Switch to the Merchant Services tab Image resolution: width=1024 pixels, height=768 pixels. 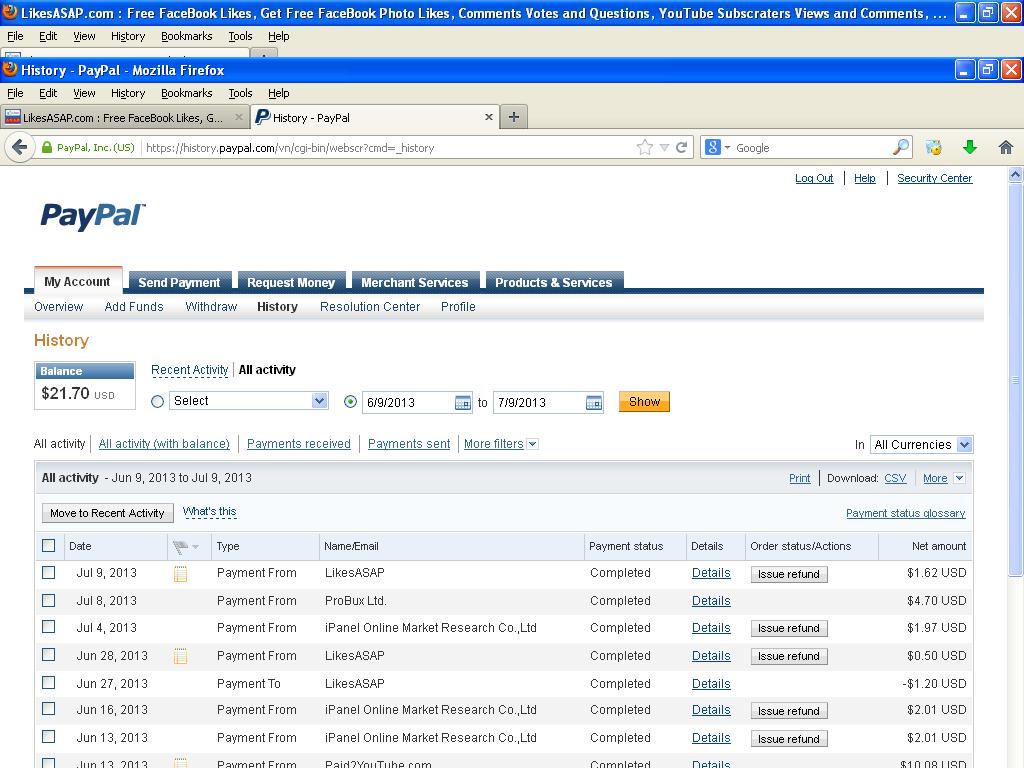click(x=415, y=282)
